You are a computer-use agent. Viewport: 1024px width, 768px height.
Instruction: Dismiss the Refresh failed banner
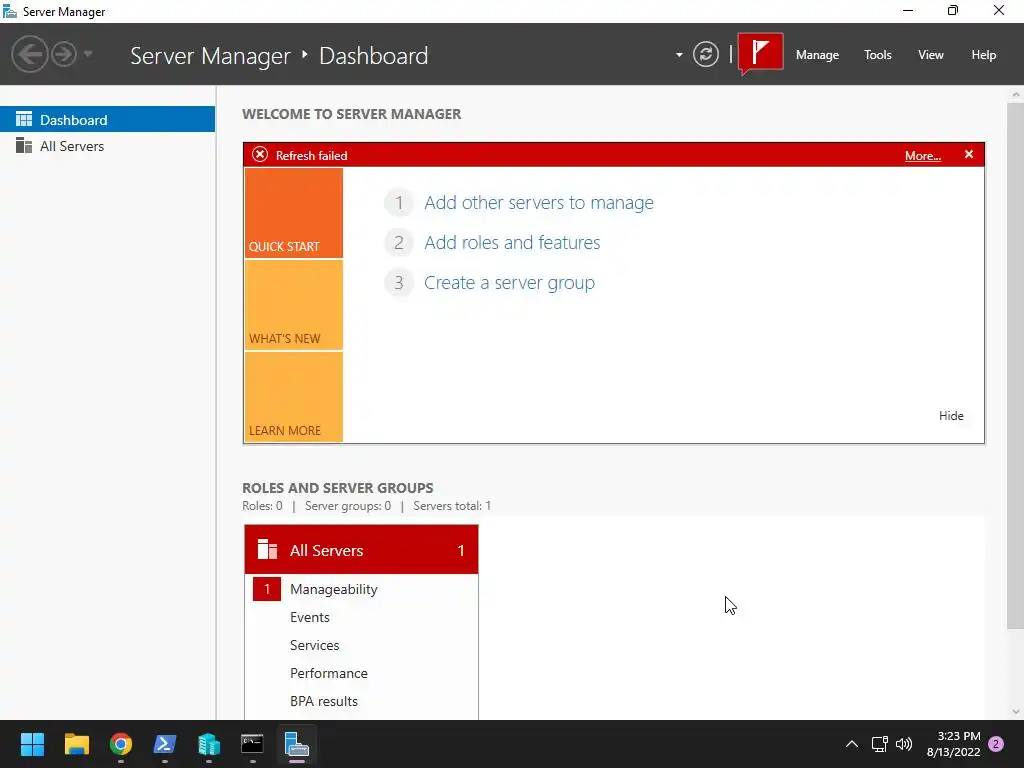(x=968, y=154)
